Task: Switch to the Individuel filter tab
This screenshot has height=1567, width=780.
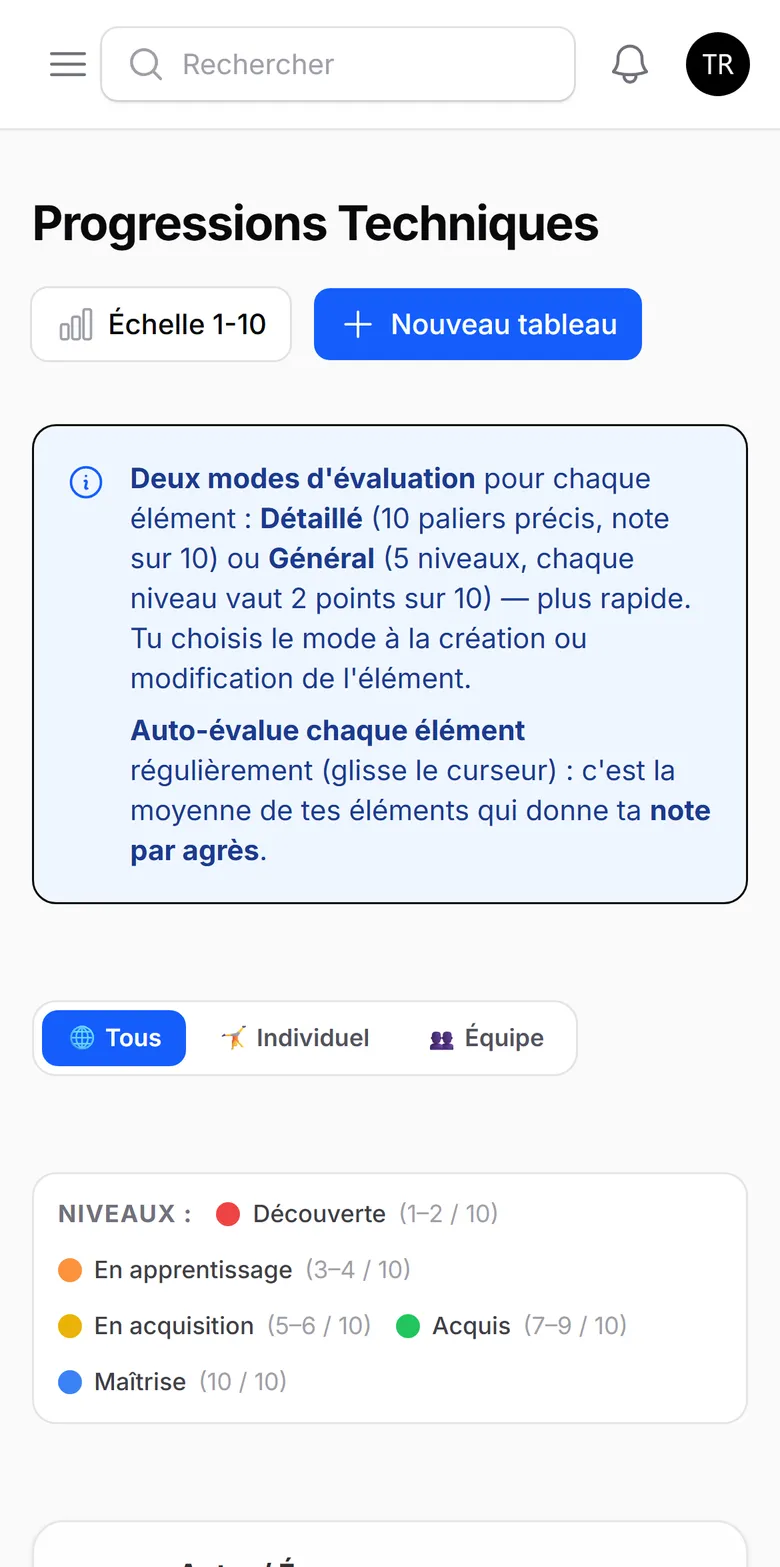Action: coord(295,1038)
